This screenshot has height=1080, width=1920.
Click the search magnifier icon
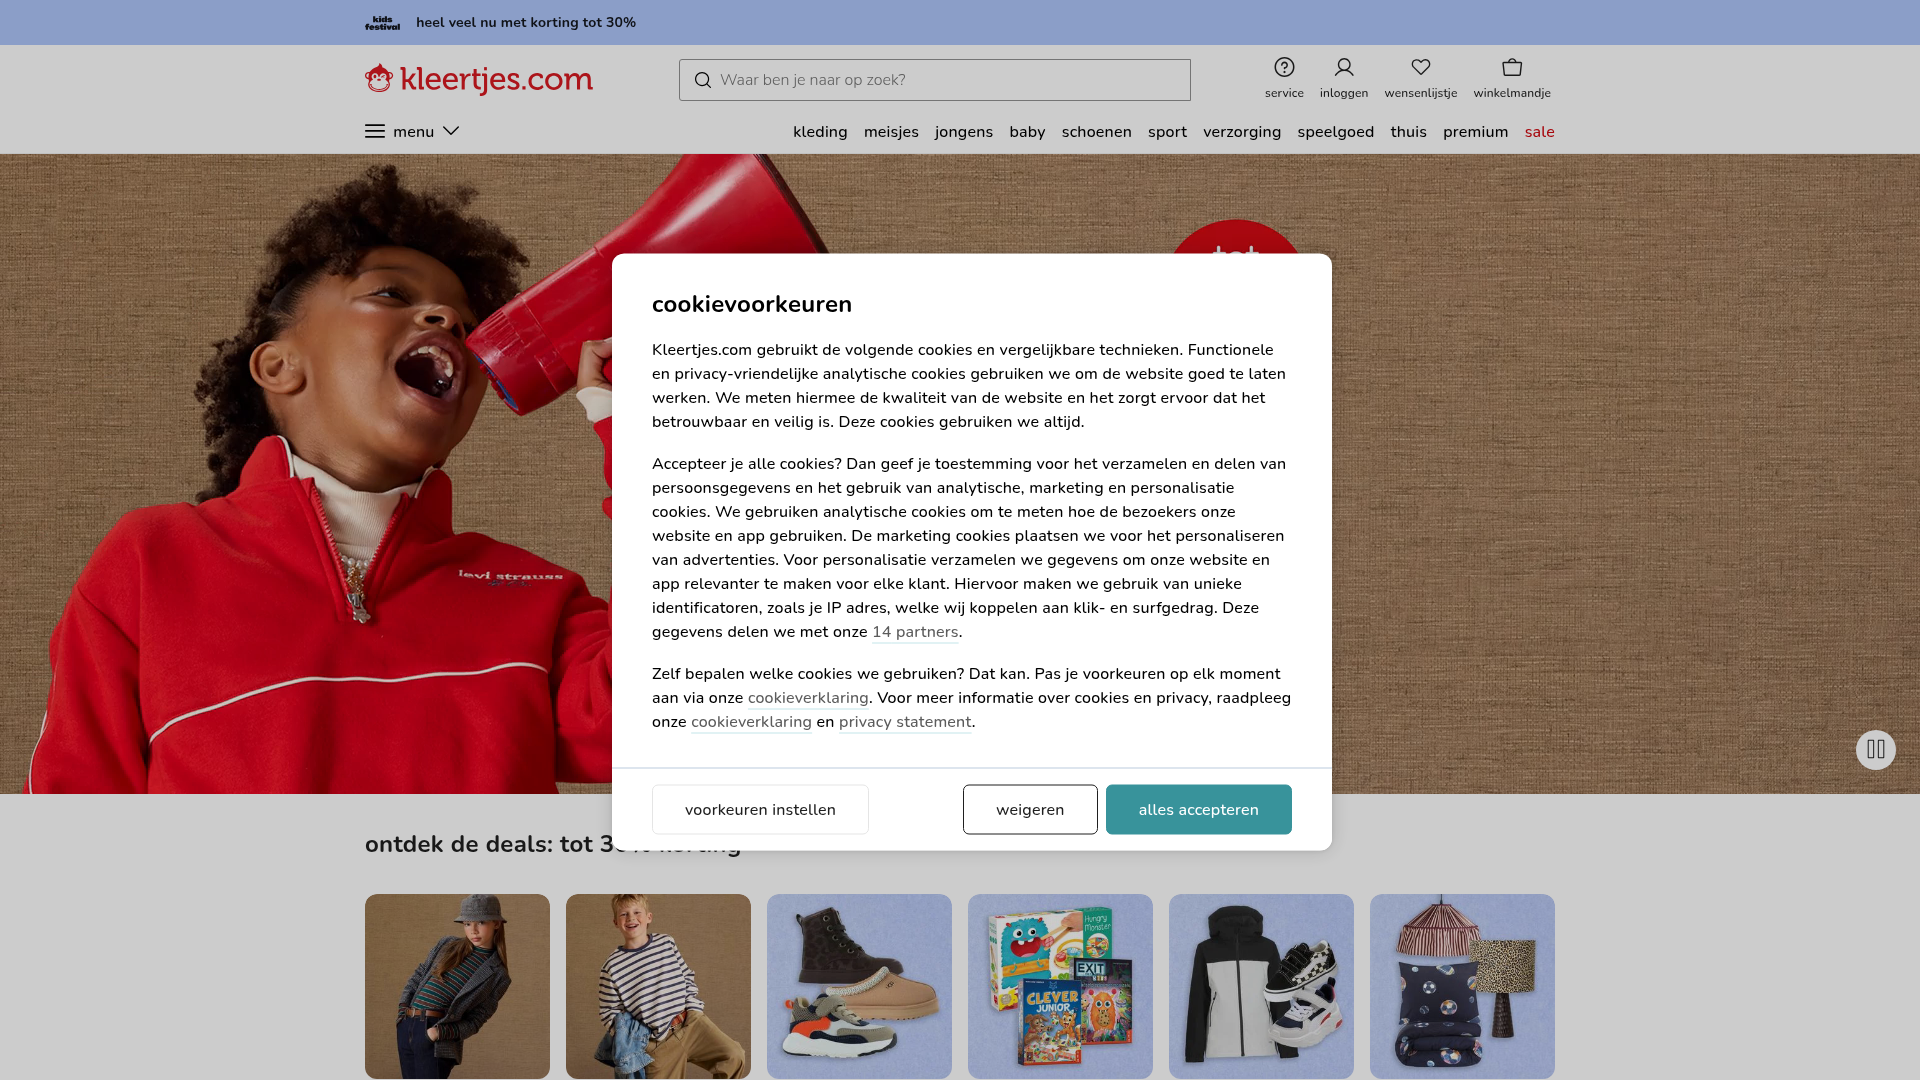[703, 80]
